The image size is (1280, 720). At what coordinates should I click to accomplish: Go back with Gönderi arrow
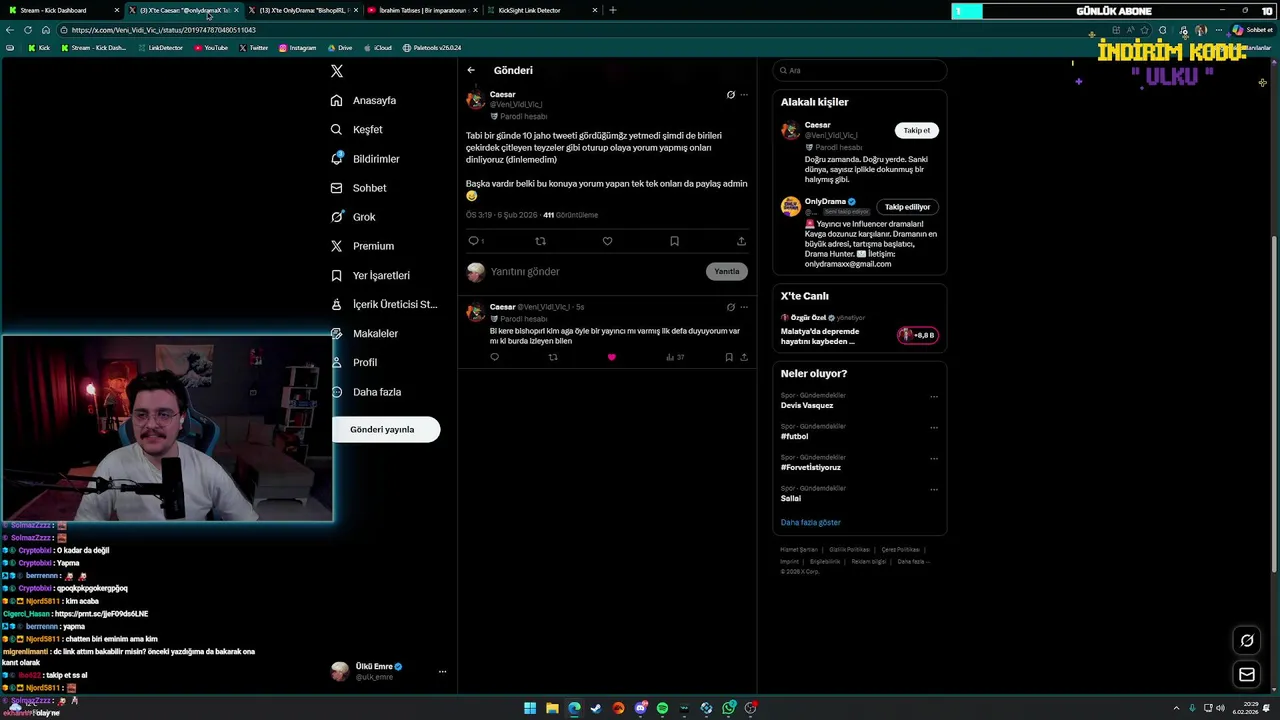coord(471,70)
